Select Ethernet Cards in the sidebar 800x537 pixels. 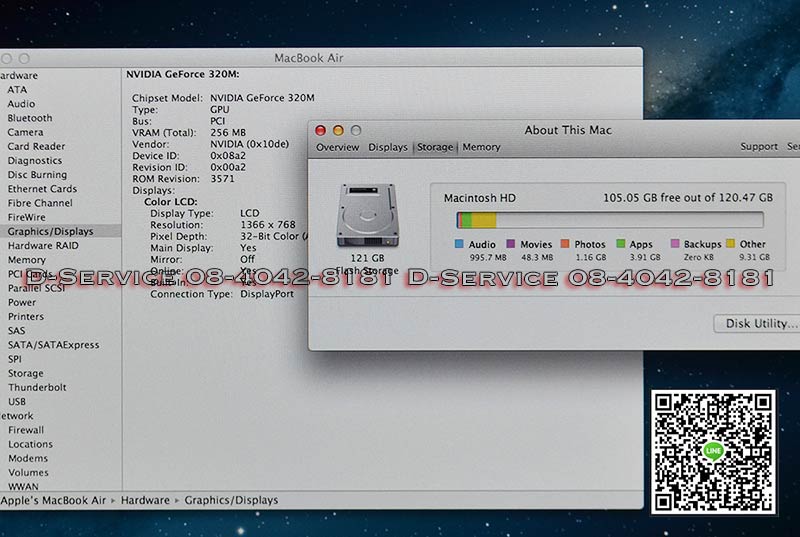point(42,189)
